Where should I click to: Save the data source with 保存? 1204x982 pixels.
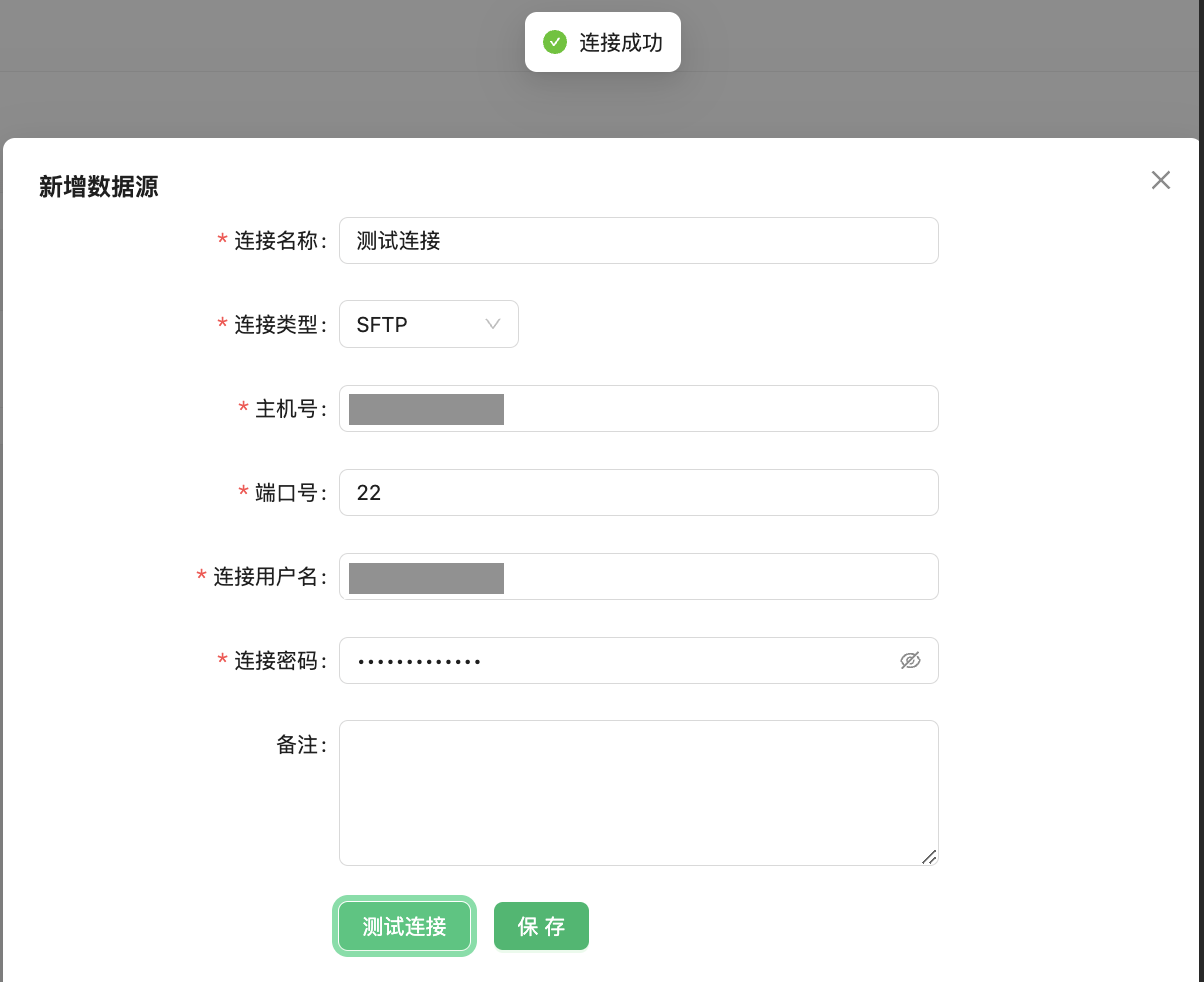pos(541,926)
